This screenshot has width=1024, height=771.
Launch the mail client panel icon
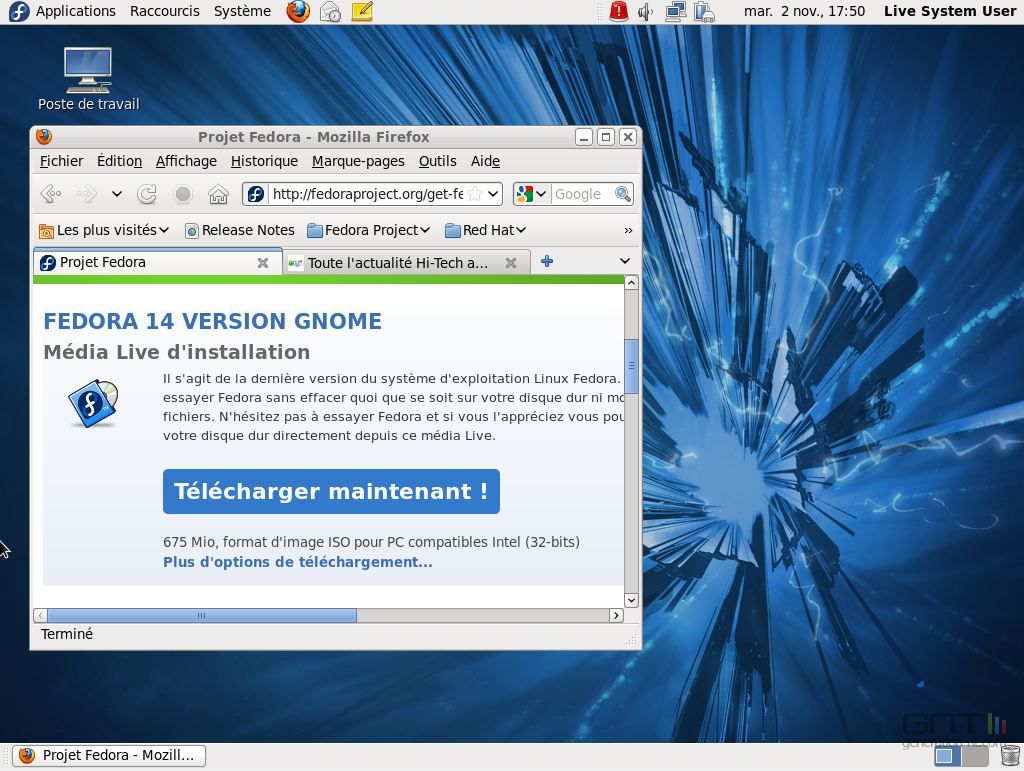click(330, 11)
